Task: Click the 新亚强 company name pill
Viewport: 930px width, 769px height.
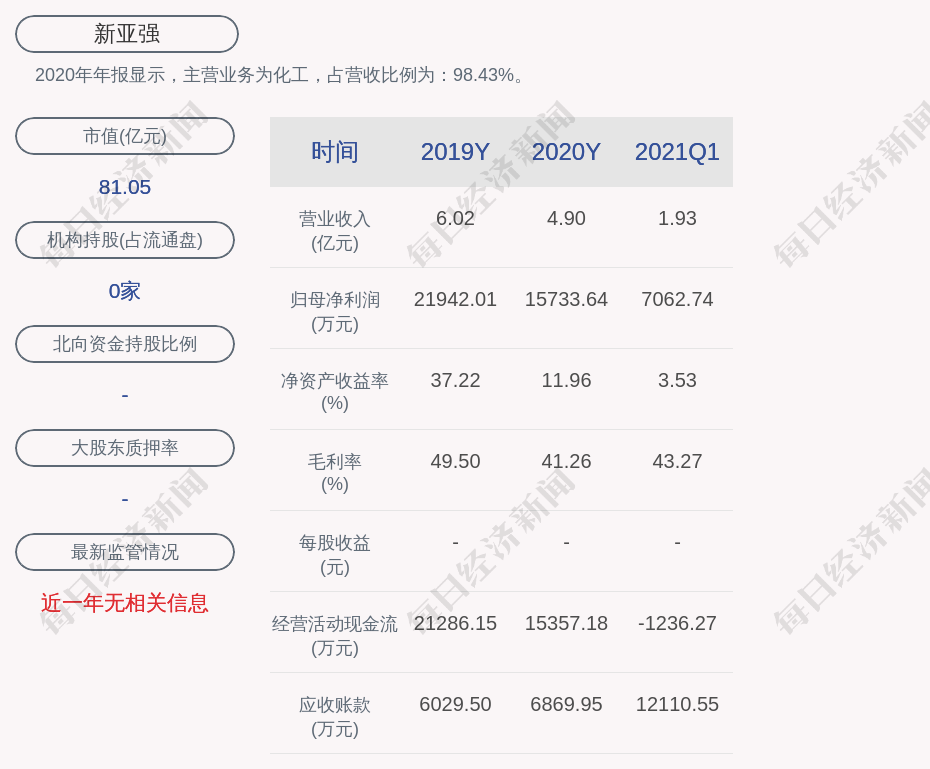Action: [x=127, y=34]
